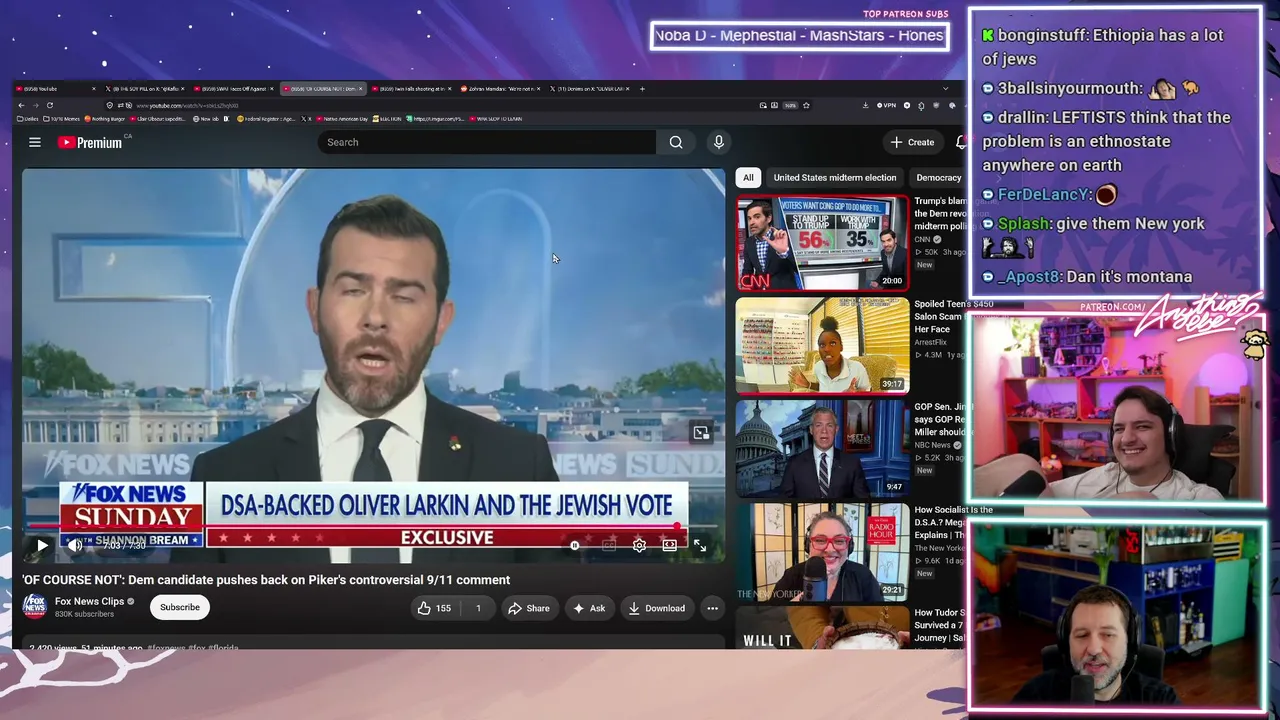Focus the YouTube search box
The height and width of the screenshot is (720, 1280).
tap(487, 142)
